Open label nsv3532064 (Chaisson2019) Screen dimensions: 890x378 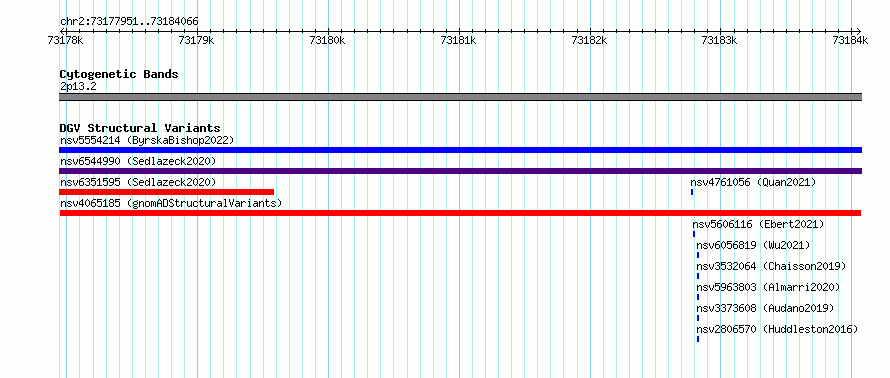click(771, 266)
